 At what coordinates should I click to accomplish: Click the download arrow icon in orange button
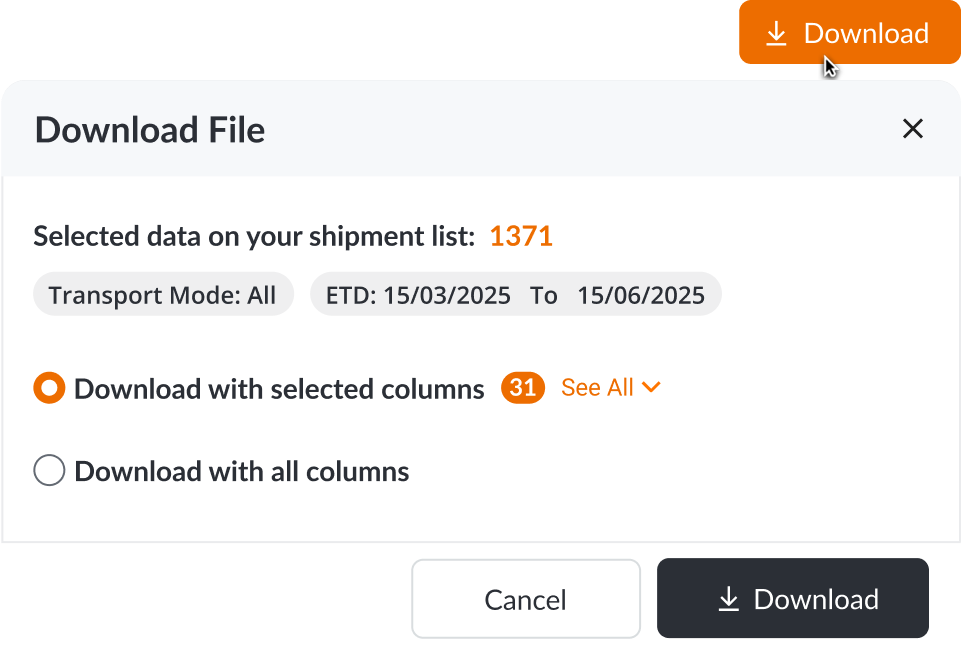[x=776, y=34]
